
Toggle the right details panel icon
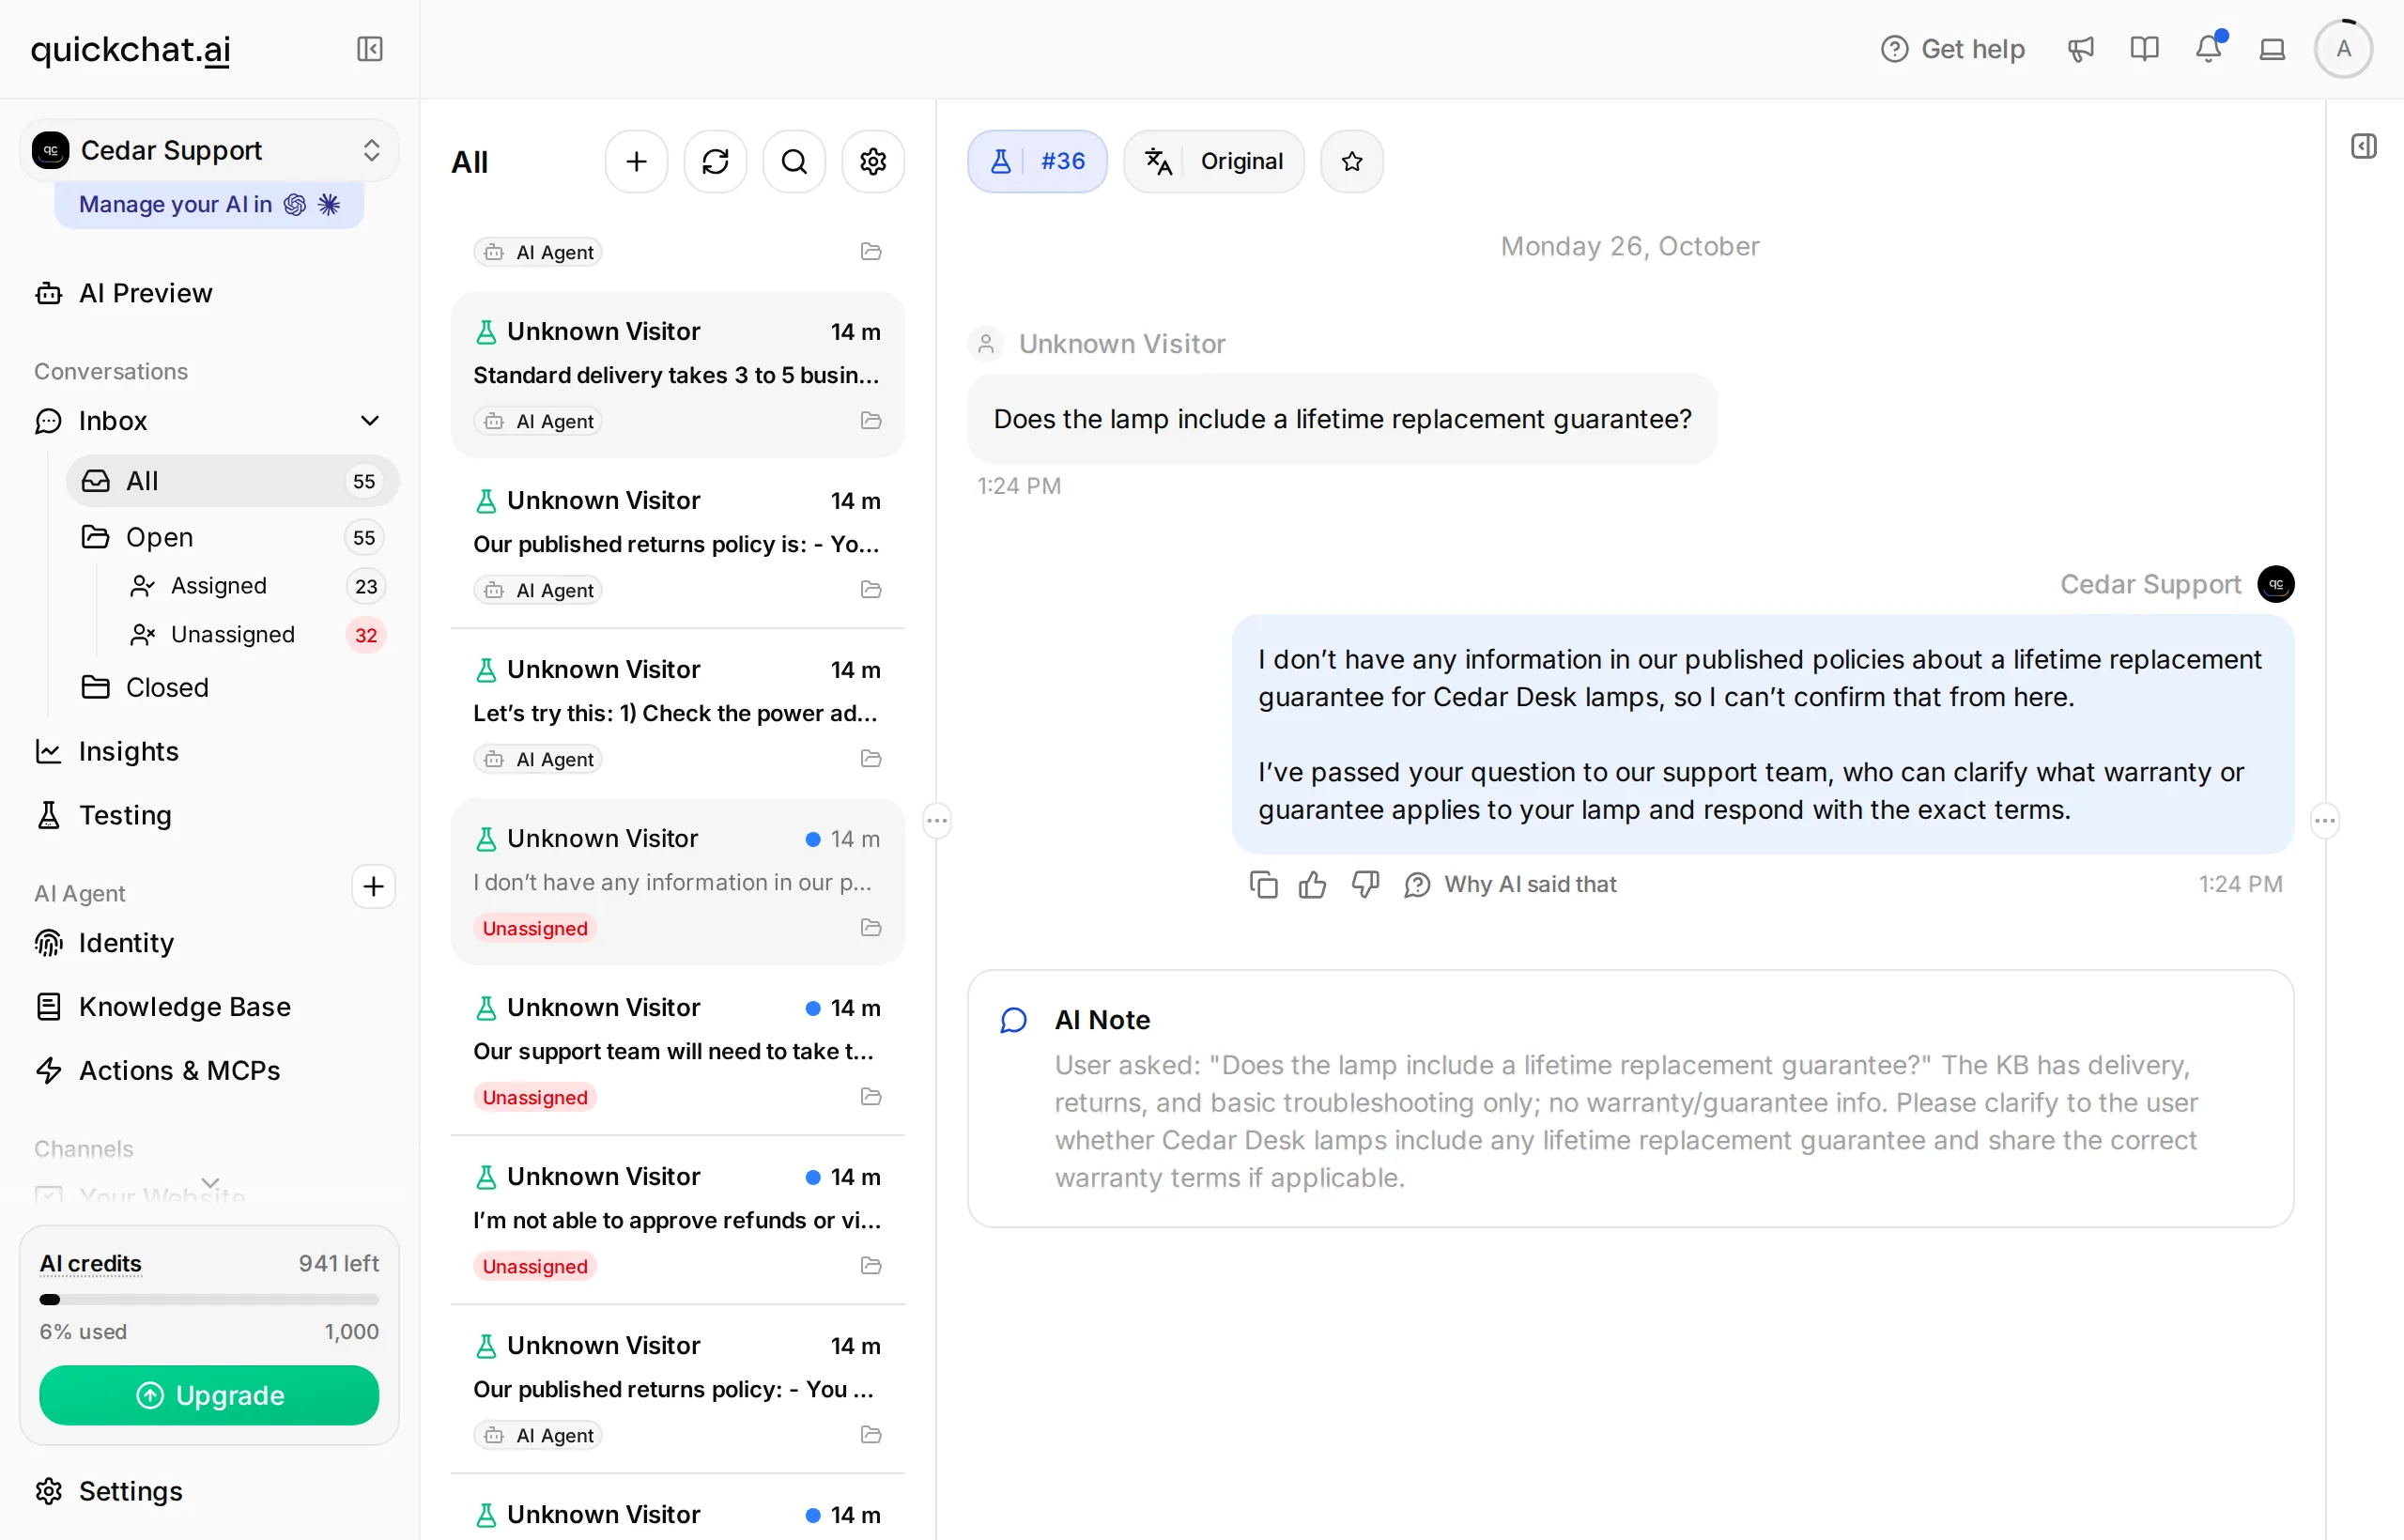coord(2364,146)
